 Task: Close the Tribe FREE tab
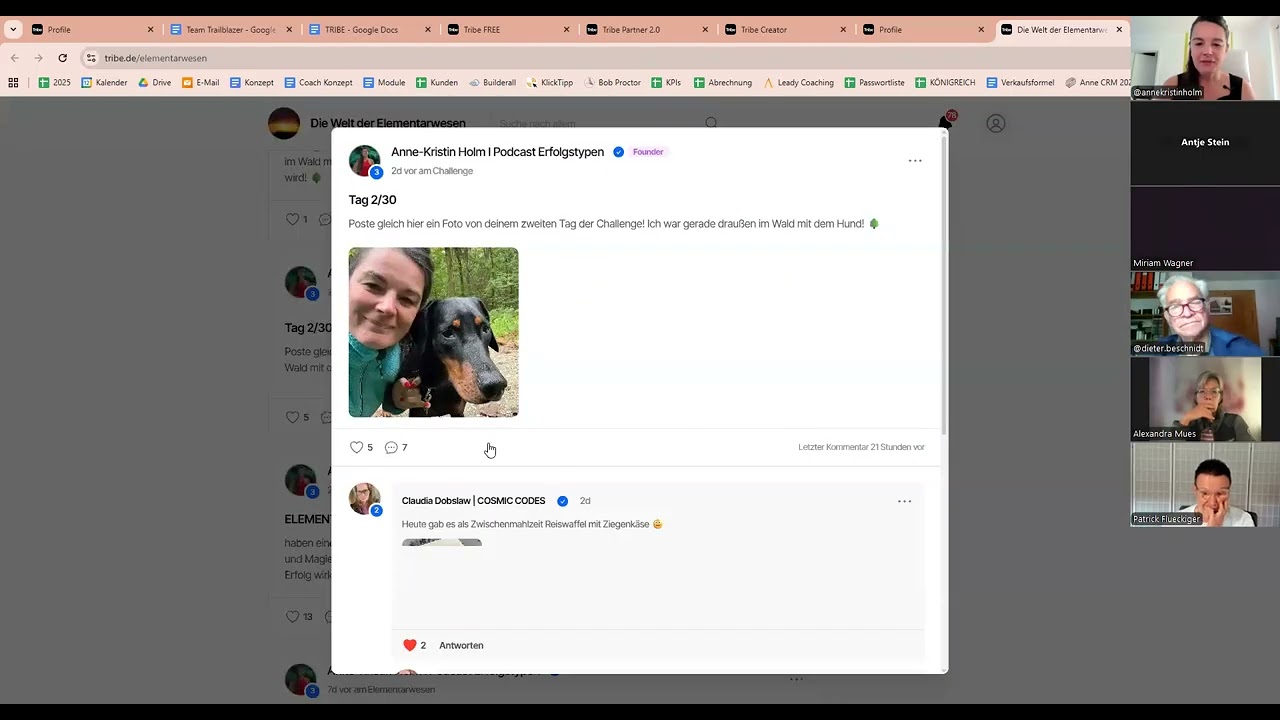click(566, 29)
